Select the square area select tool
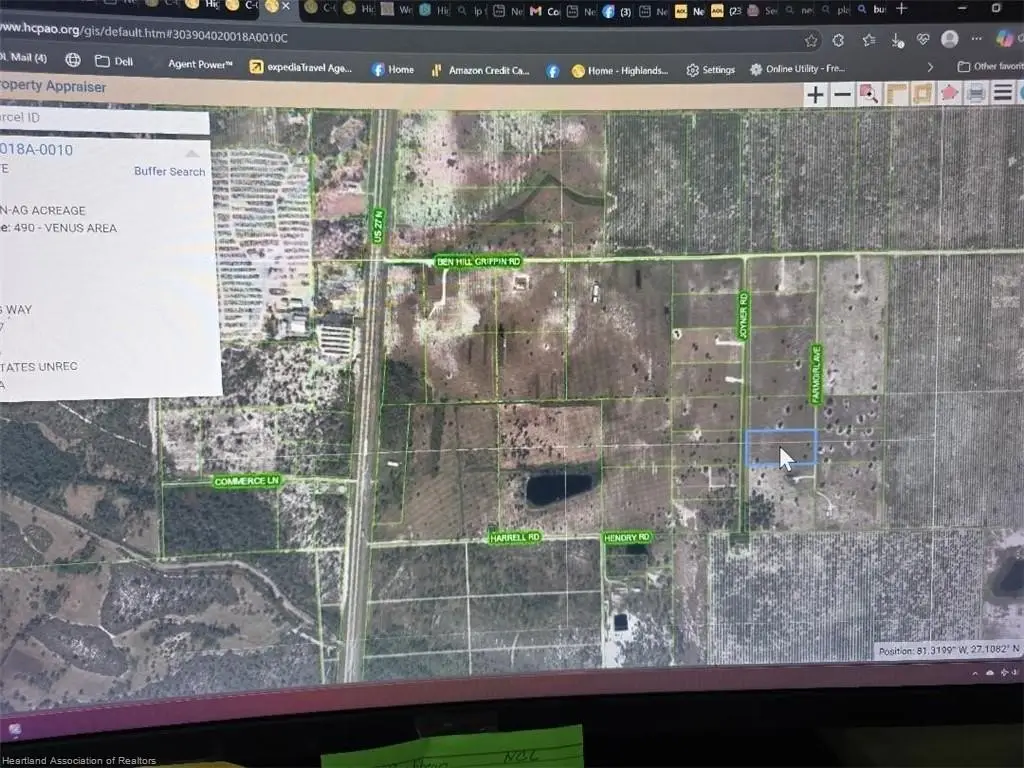This screenshot has height=768, width=1024. click(x=922, y=94)
